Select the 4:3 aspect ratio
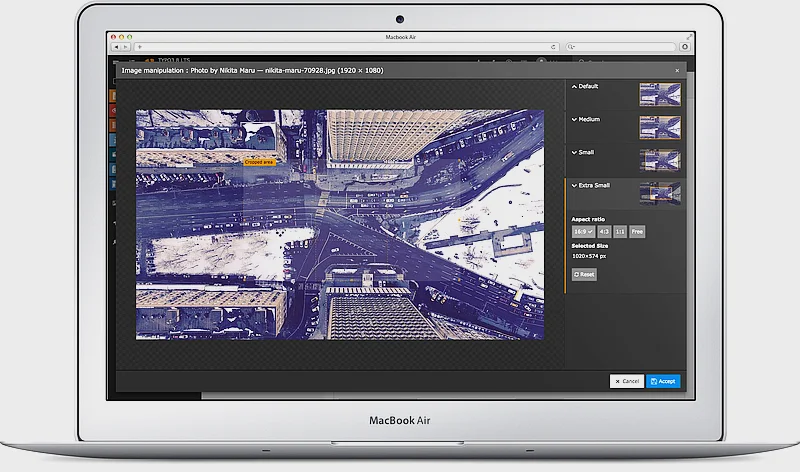Viewport: 800px width, 472px height. (x=604, y=231)
